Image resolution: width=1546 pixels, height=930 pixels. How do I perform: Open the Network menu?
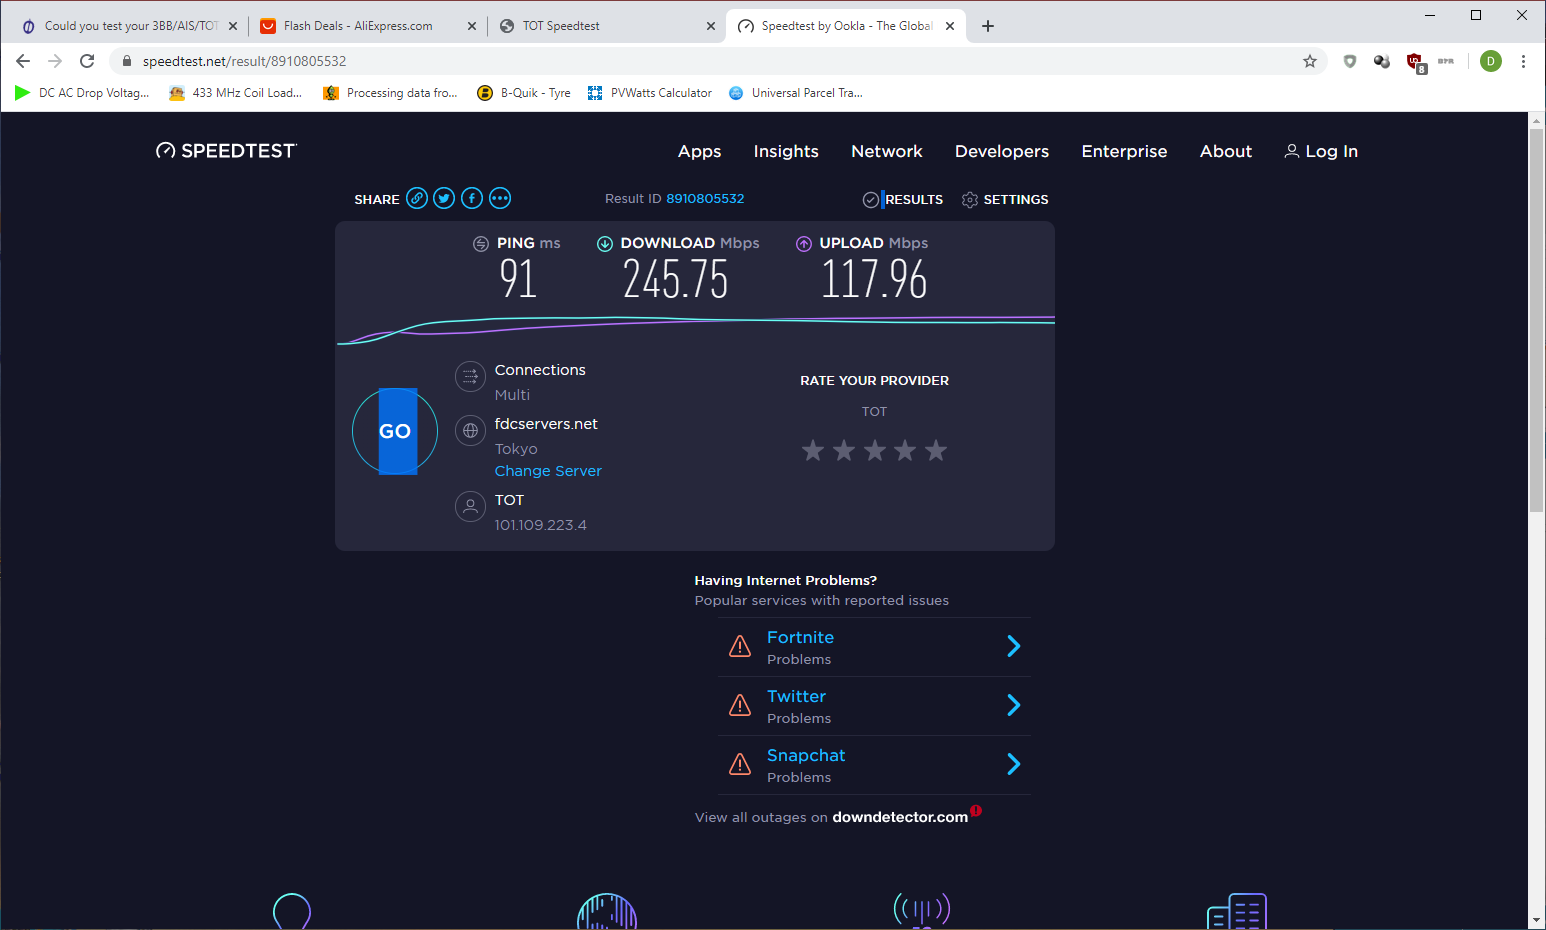click(887, 151)
